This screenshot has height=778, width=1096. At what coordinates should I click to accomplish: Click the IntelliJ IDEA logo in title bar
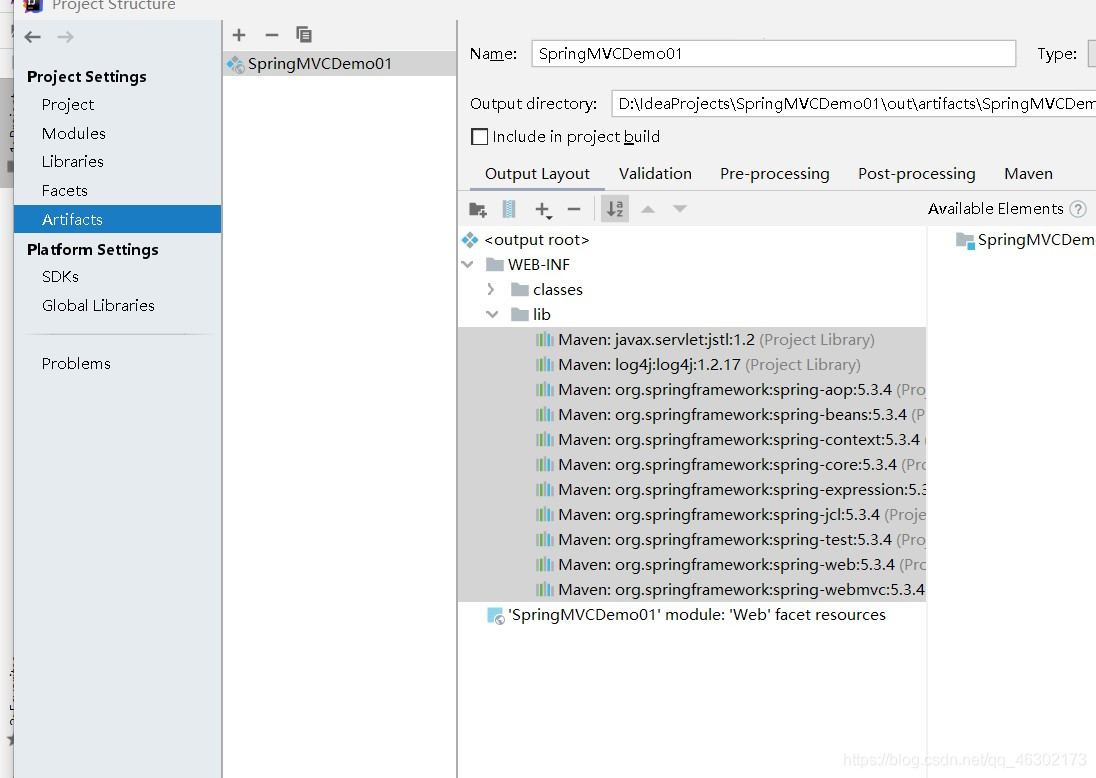[32, 5]
